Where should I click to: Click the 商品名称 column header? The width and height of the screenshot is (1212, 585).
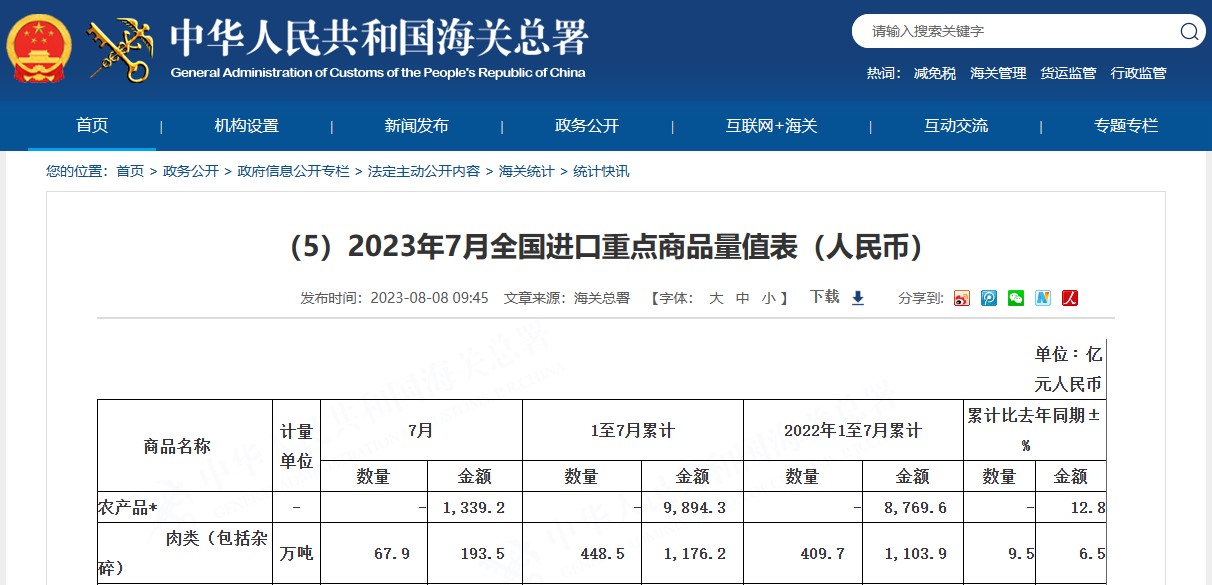coord(177,446)
